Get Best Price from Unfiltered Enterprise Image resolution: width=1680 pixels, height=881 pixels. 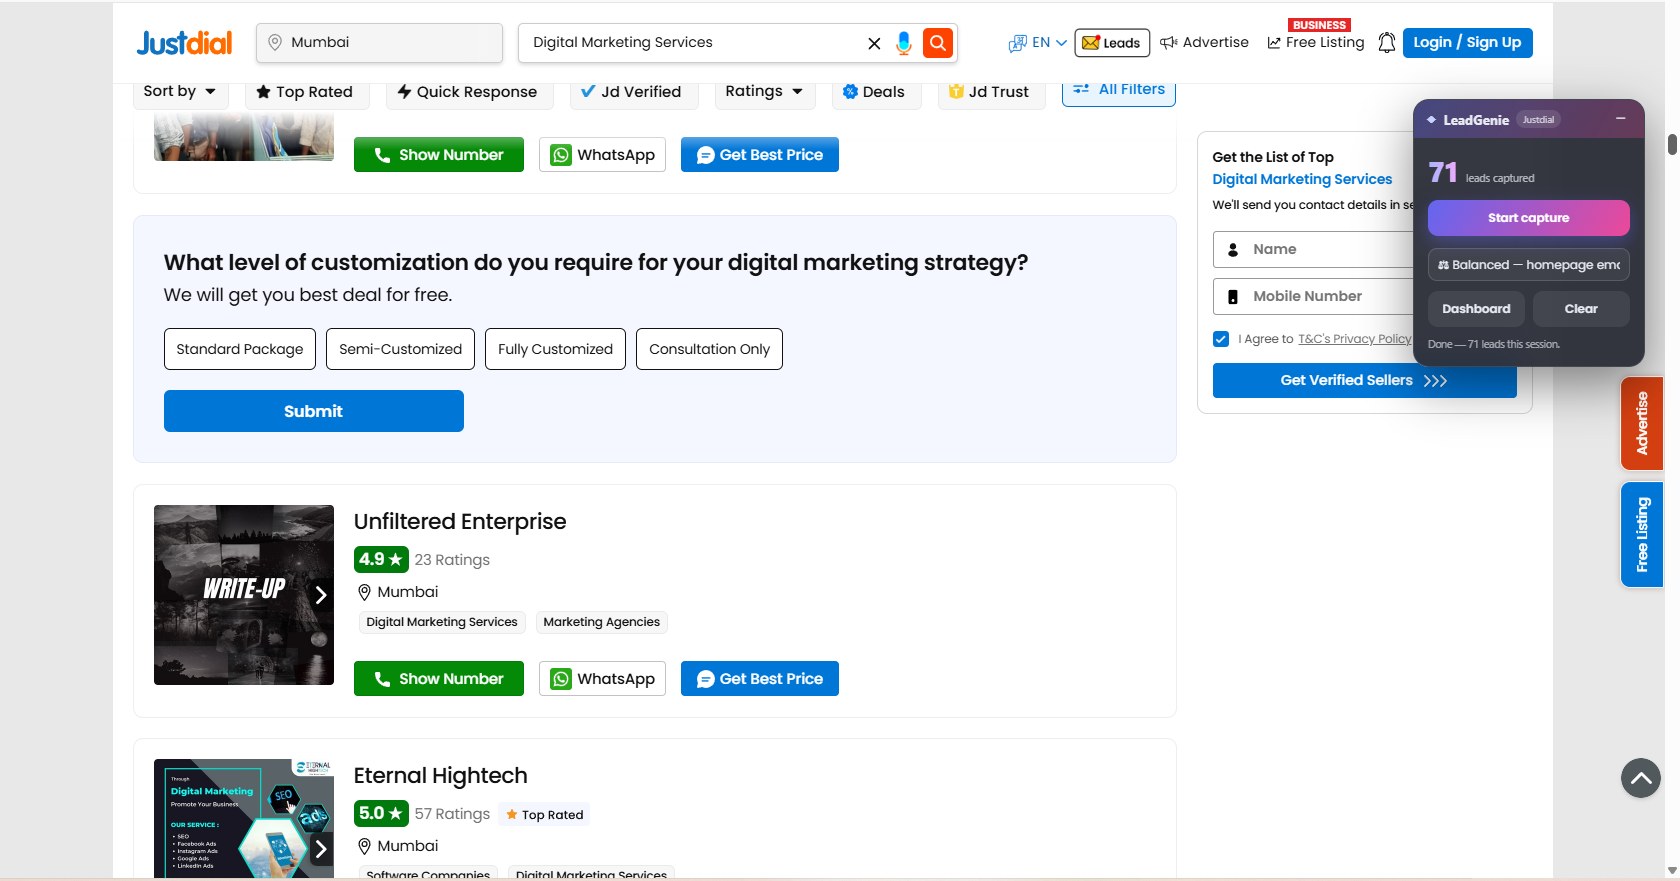pos(760,679)
